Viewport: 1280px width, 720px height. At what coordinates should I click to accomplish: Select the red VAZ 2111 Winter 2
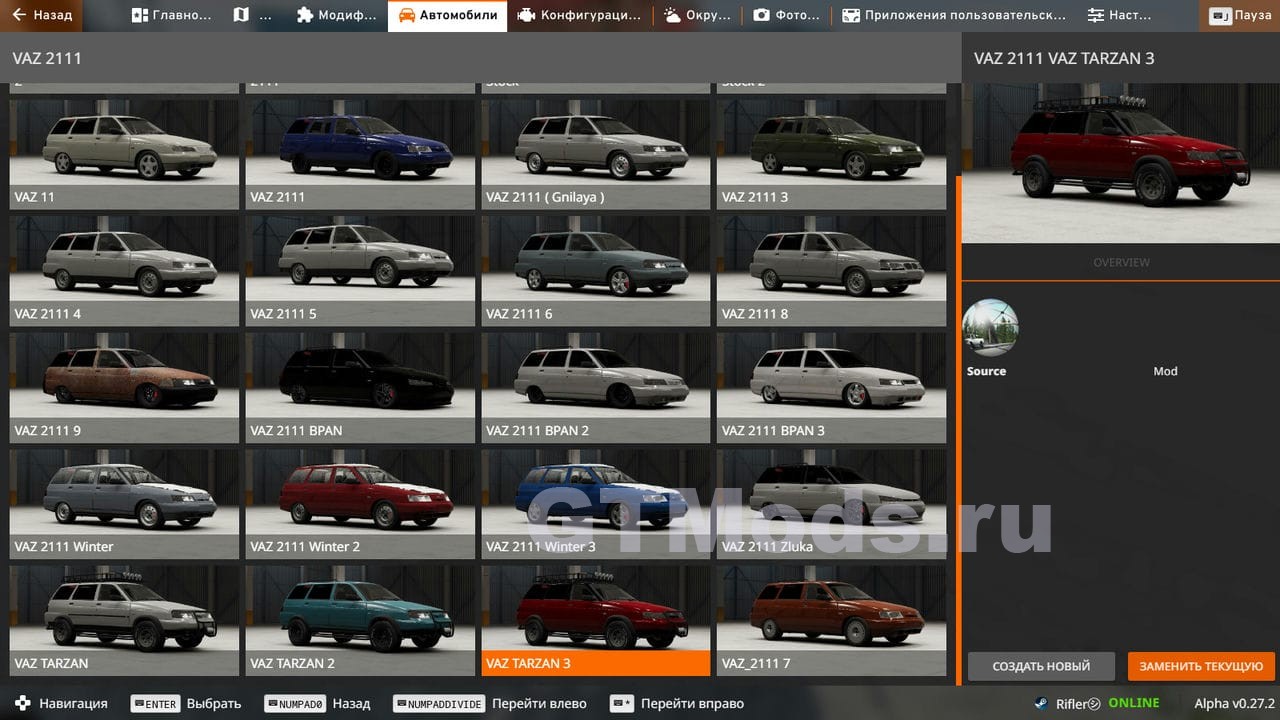(360, 504)
